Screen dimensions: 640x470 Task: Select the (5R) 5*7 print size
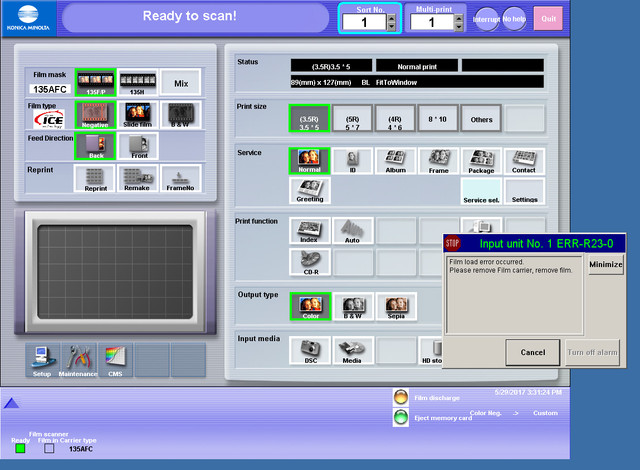[352, 118]
